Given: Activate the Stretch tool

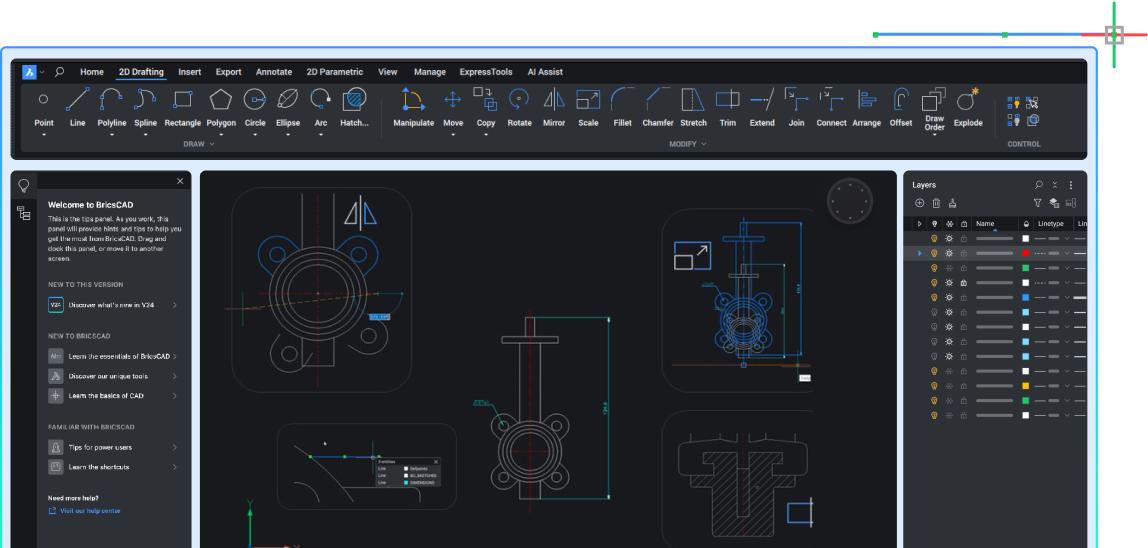Looking at the screenshot, I should pyautogui.click(x=693, y=107).
